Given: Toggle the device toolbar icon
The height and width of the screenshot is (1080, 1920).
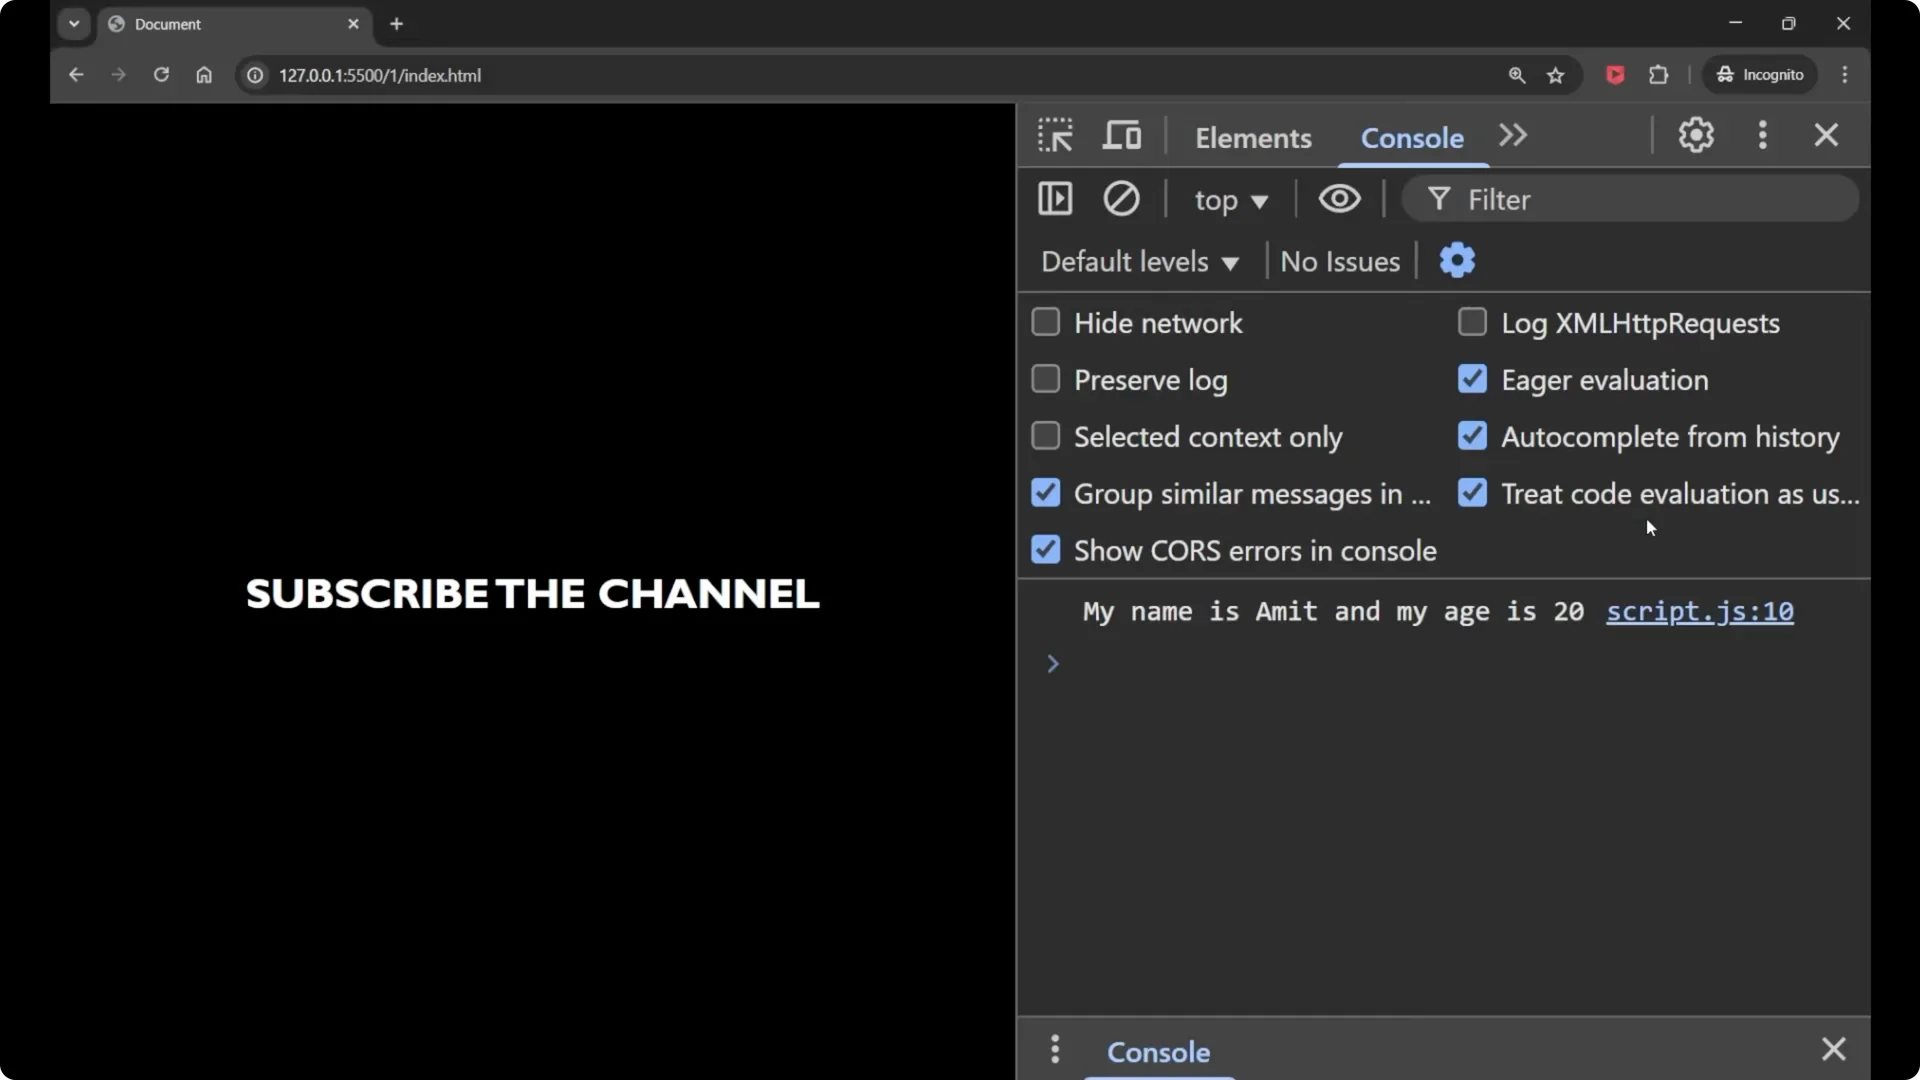Looking at the screenshot, I should 1122,135.
